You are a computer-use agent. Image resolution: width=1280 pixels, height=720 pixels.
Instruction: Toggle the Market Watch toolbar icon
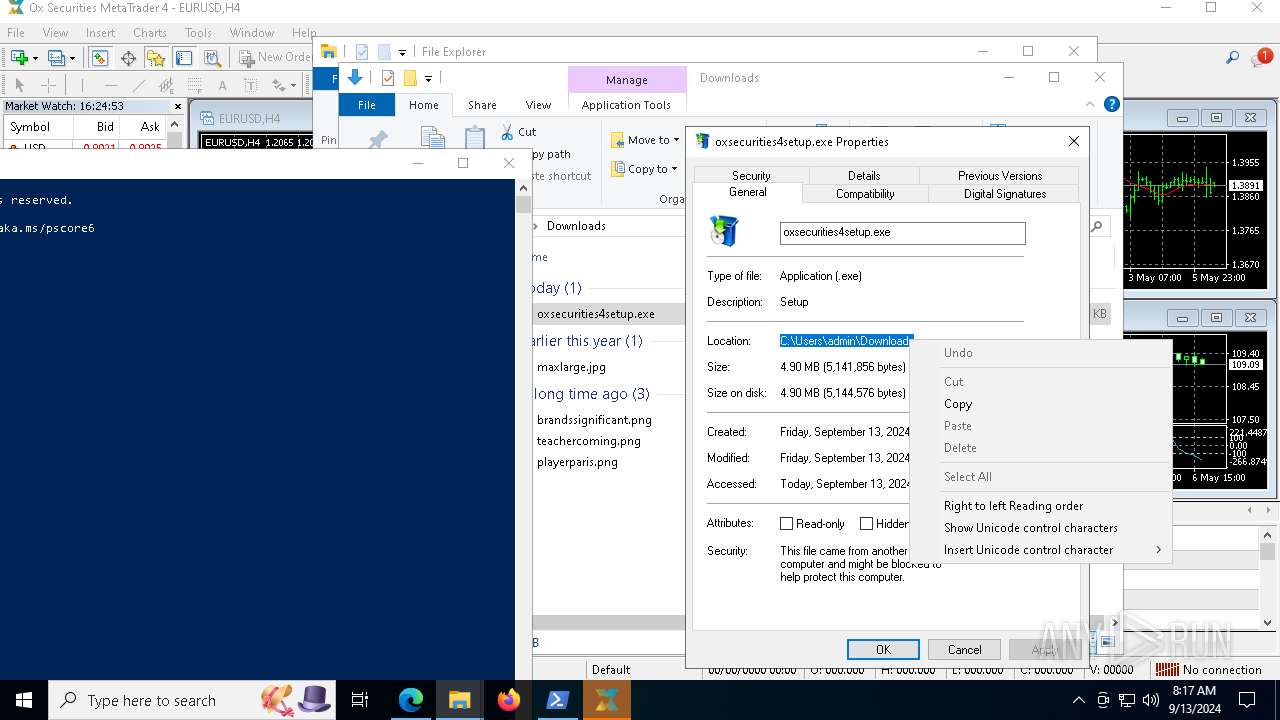(100, 58)
